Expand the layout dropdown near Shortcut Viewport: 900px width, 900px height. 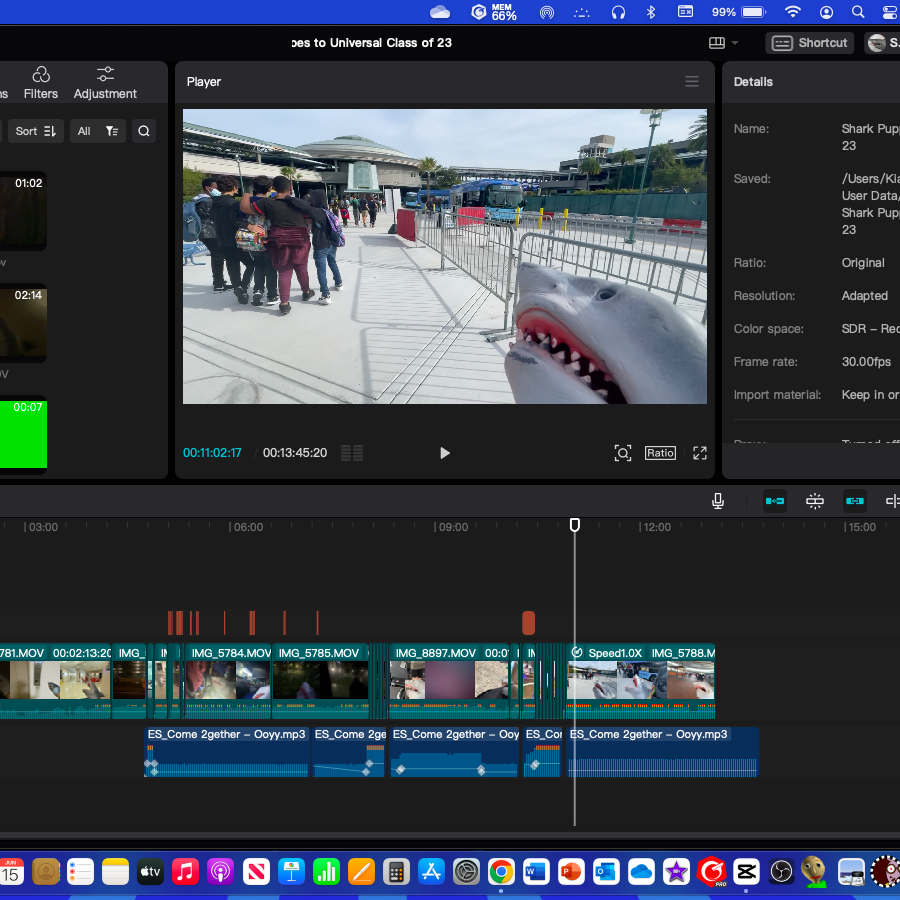(723, 43)
